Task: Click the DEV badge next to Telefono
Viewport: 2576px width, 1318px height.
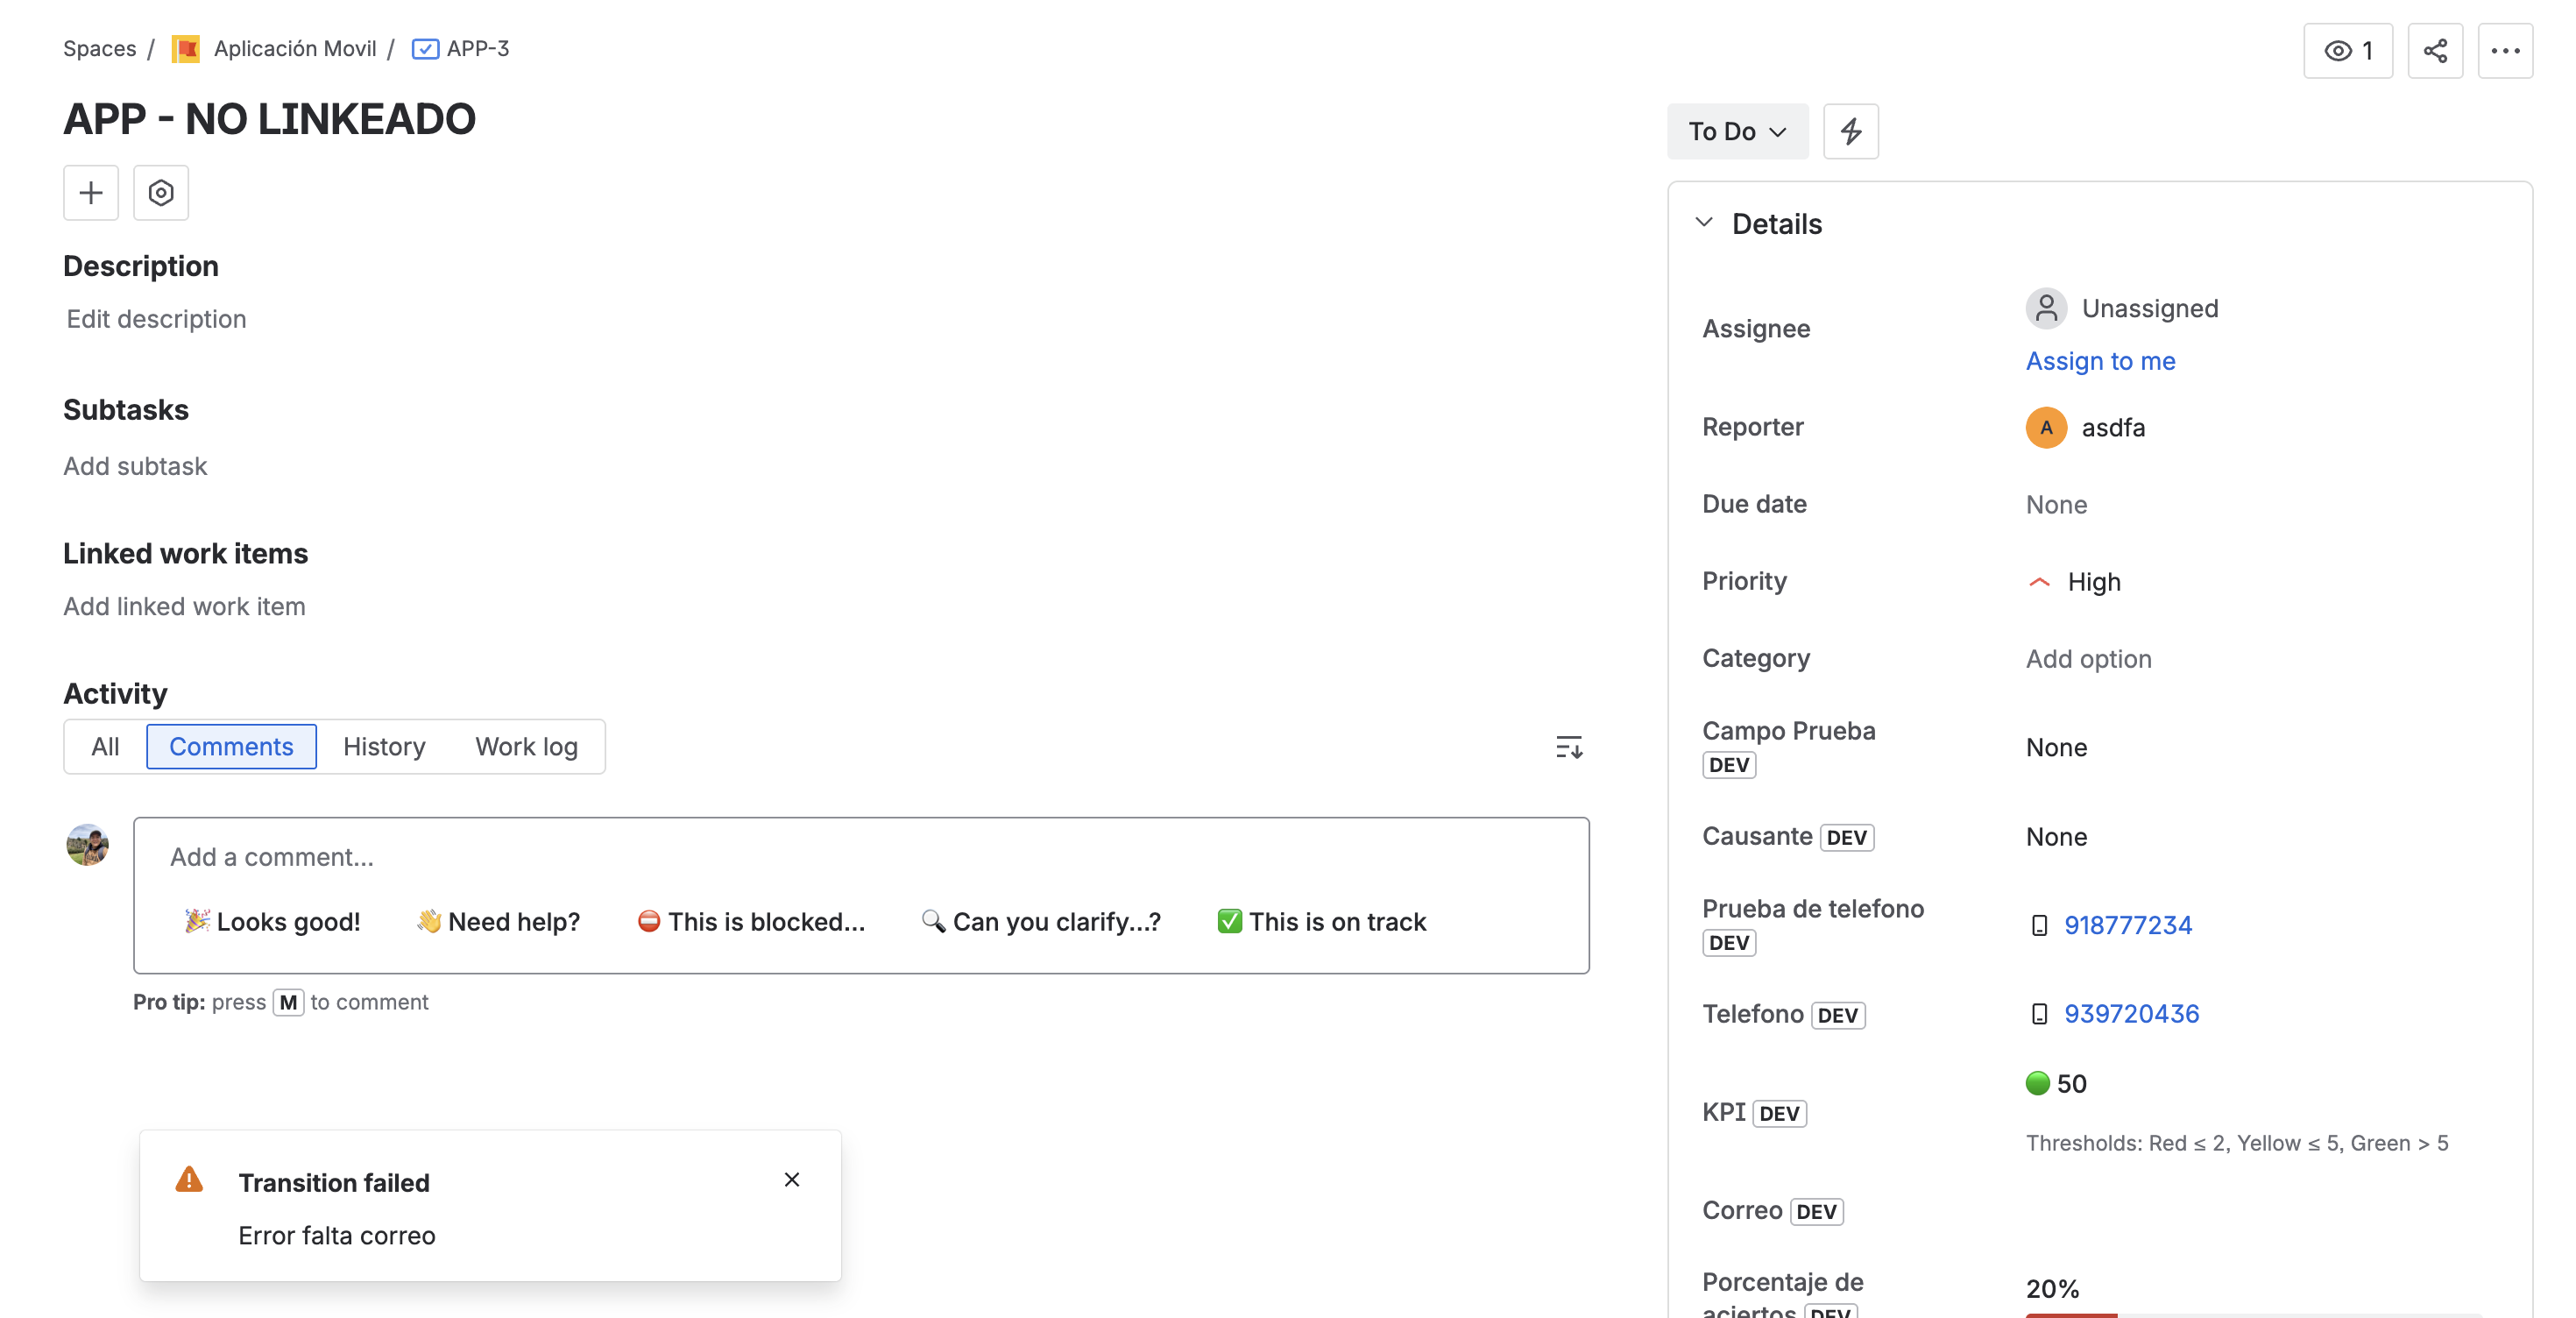Action: coord(1837,1015)
